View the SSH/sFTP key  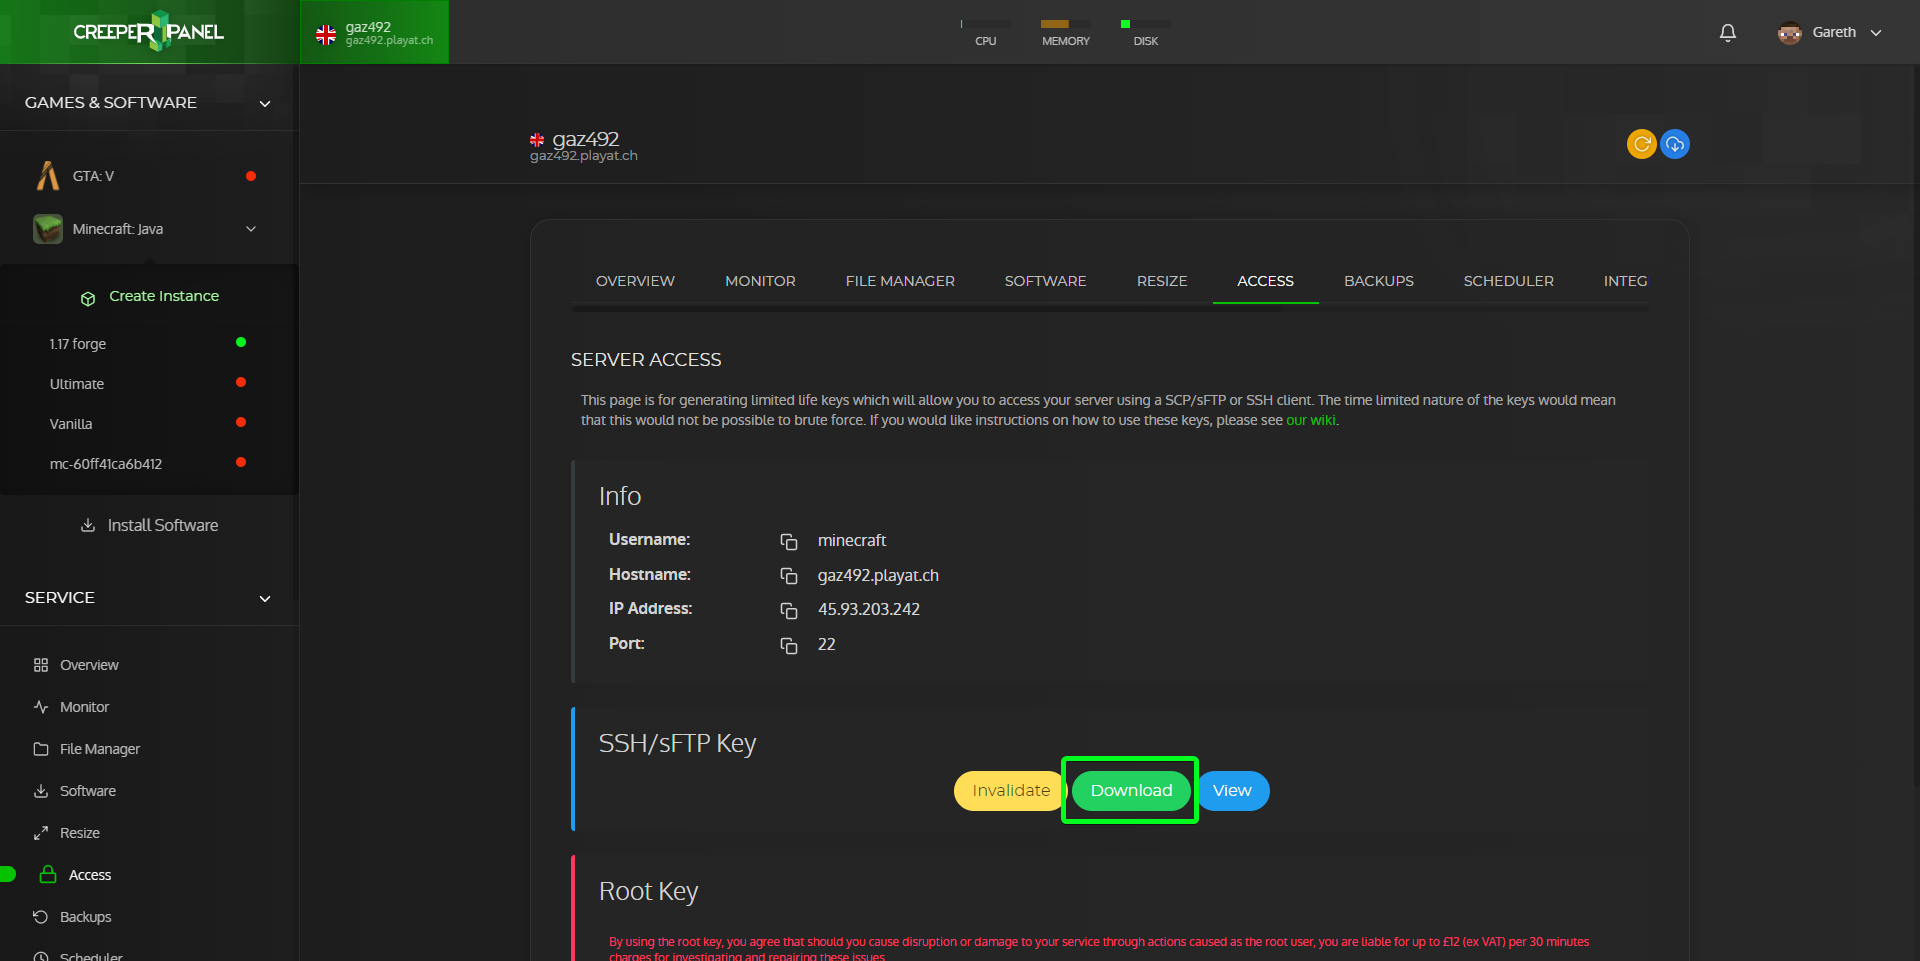click(1232, 791)
